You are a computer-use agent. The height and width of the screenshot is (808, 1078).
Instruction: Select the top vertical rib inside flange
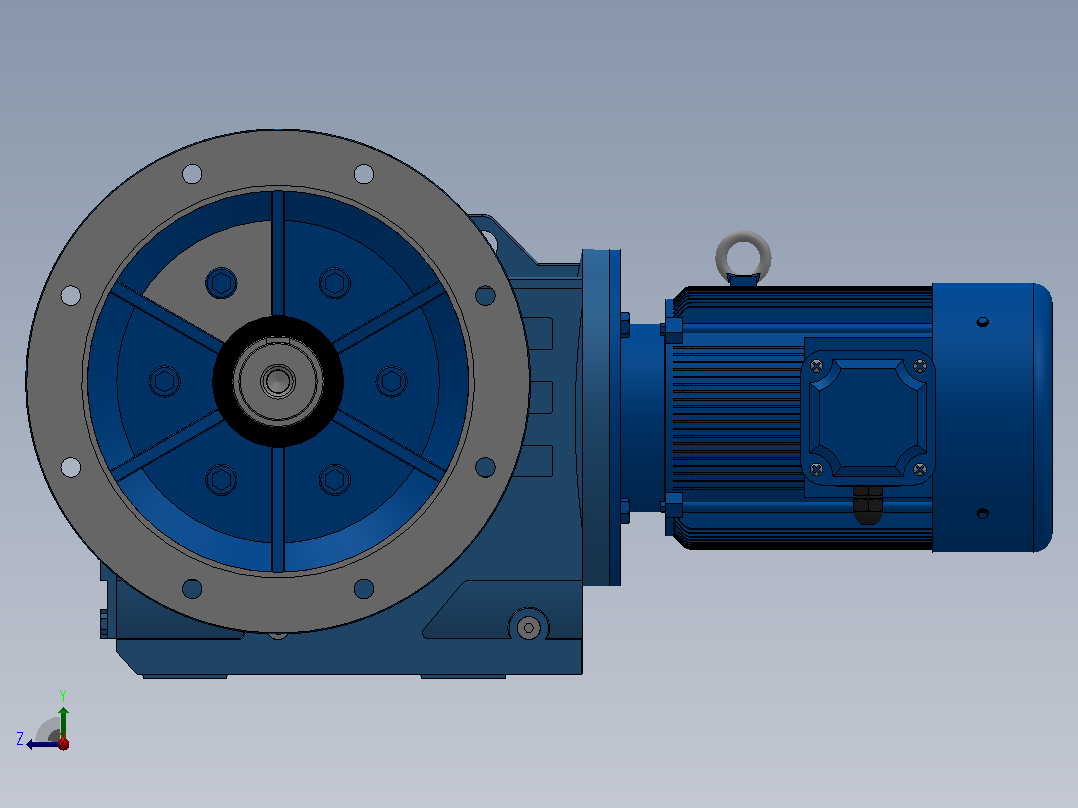click(x=278, y=253)
